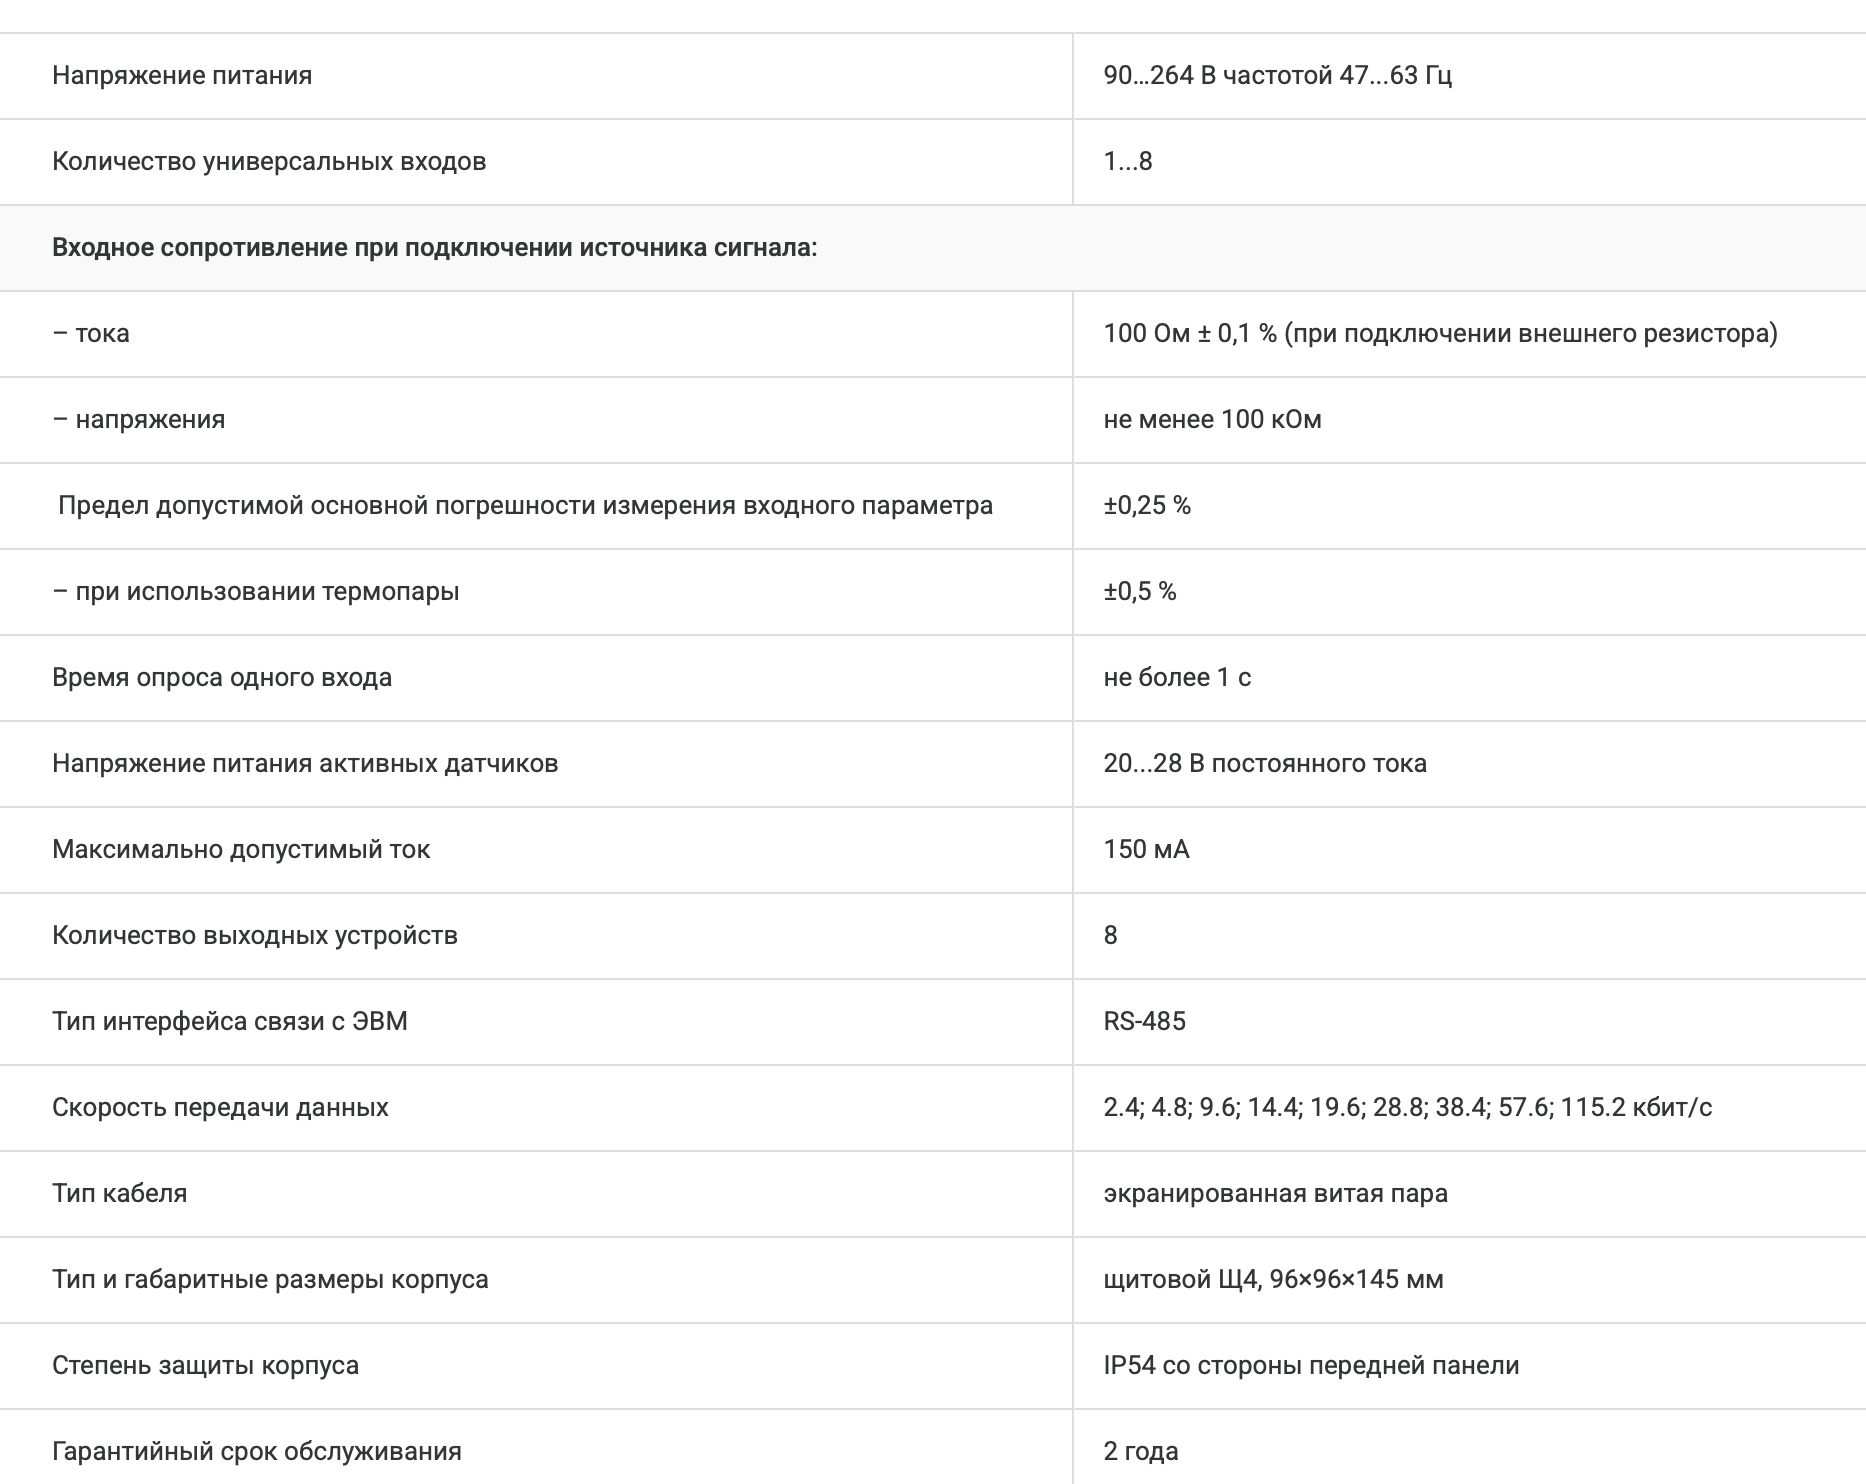Select the "RS-485" interface value
Screen dimensions: 1866x1484
[1144, 1022]
